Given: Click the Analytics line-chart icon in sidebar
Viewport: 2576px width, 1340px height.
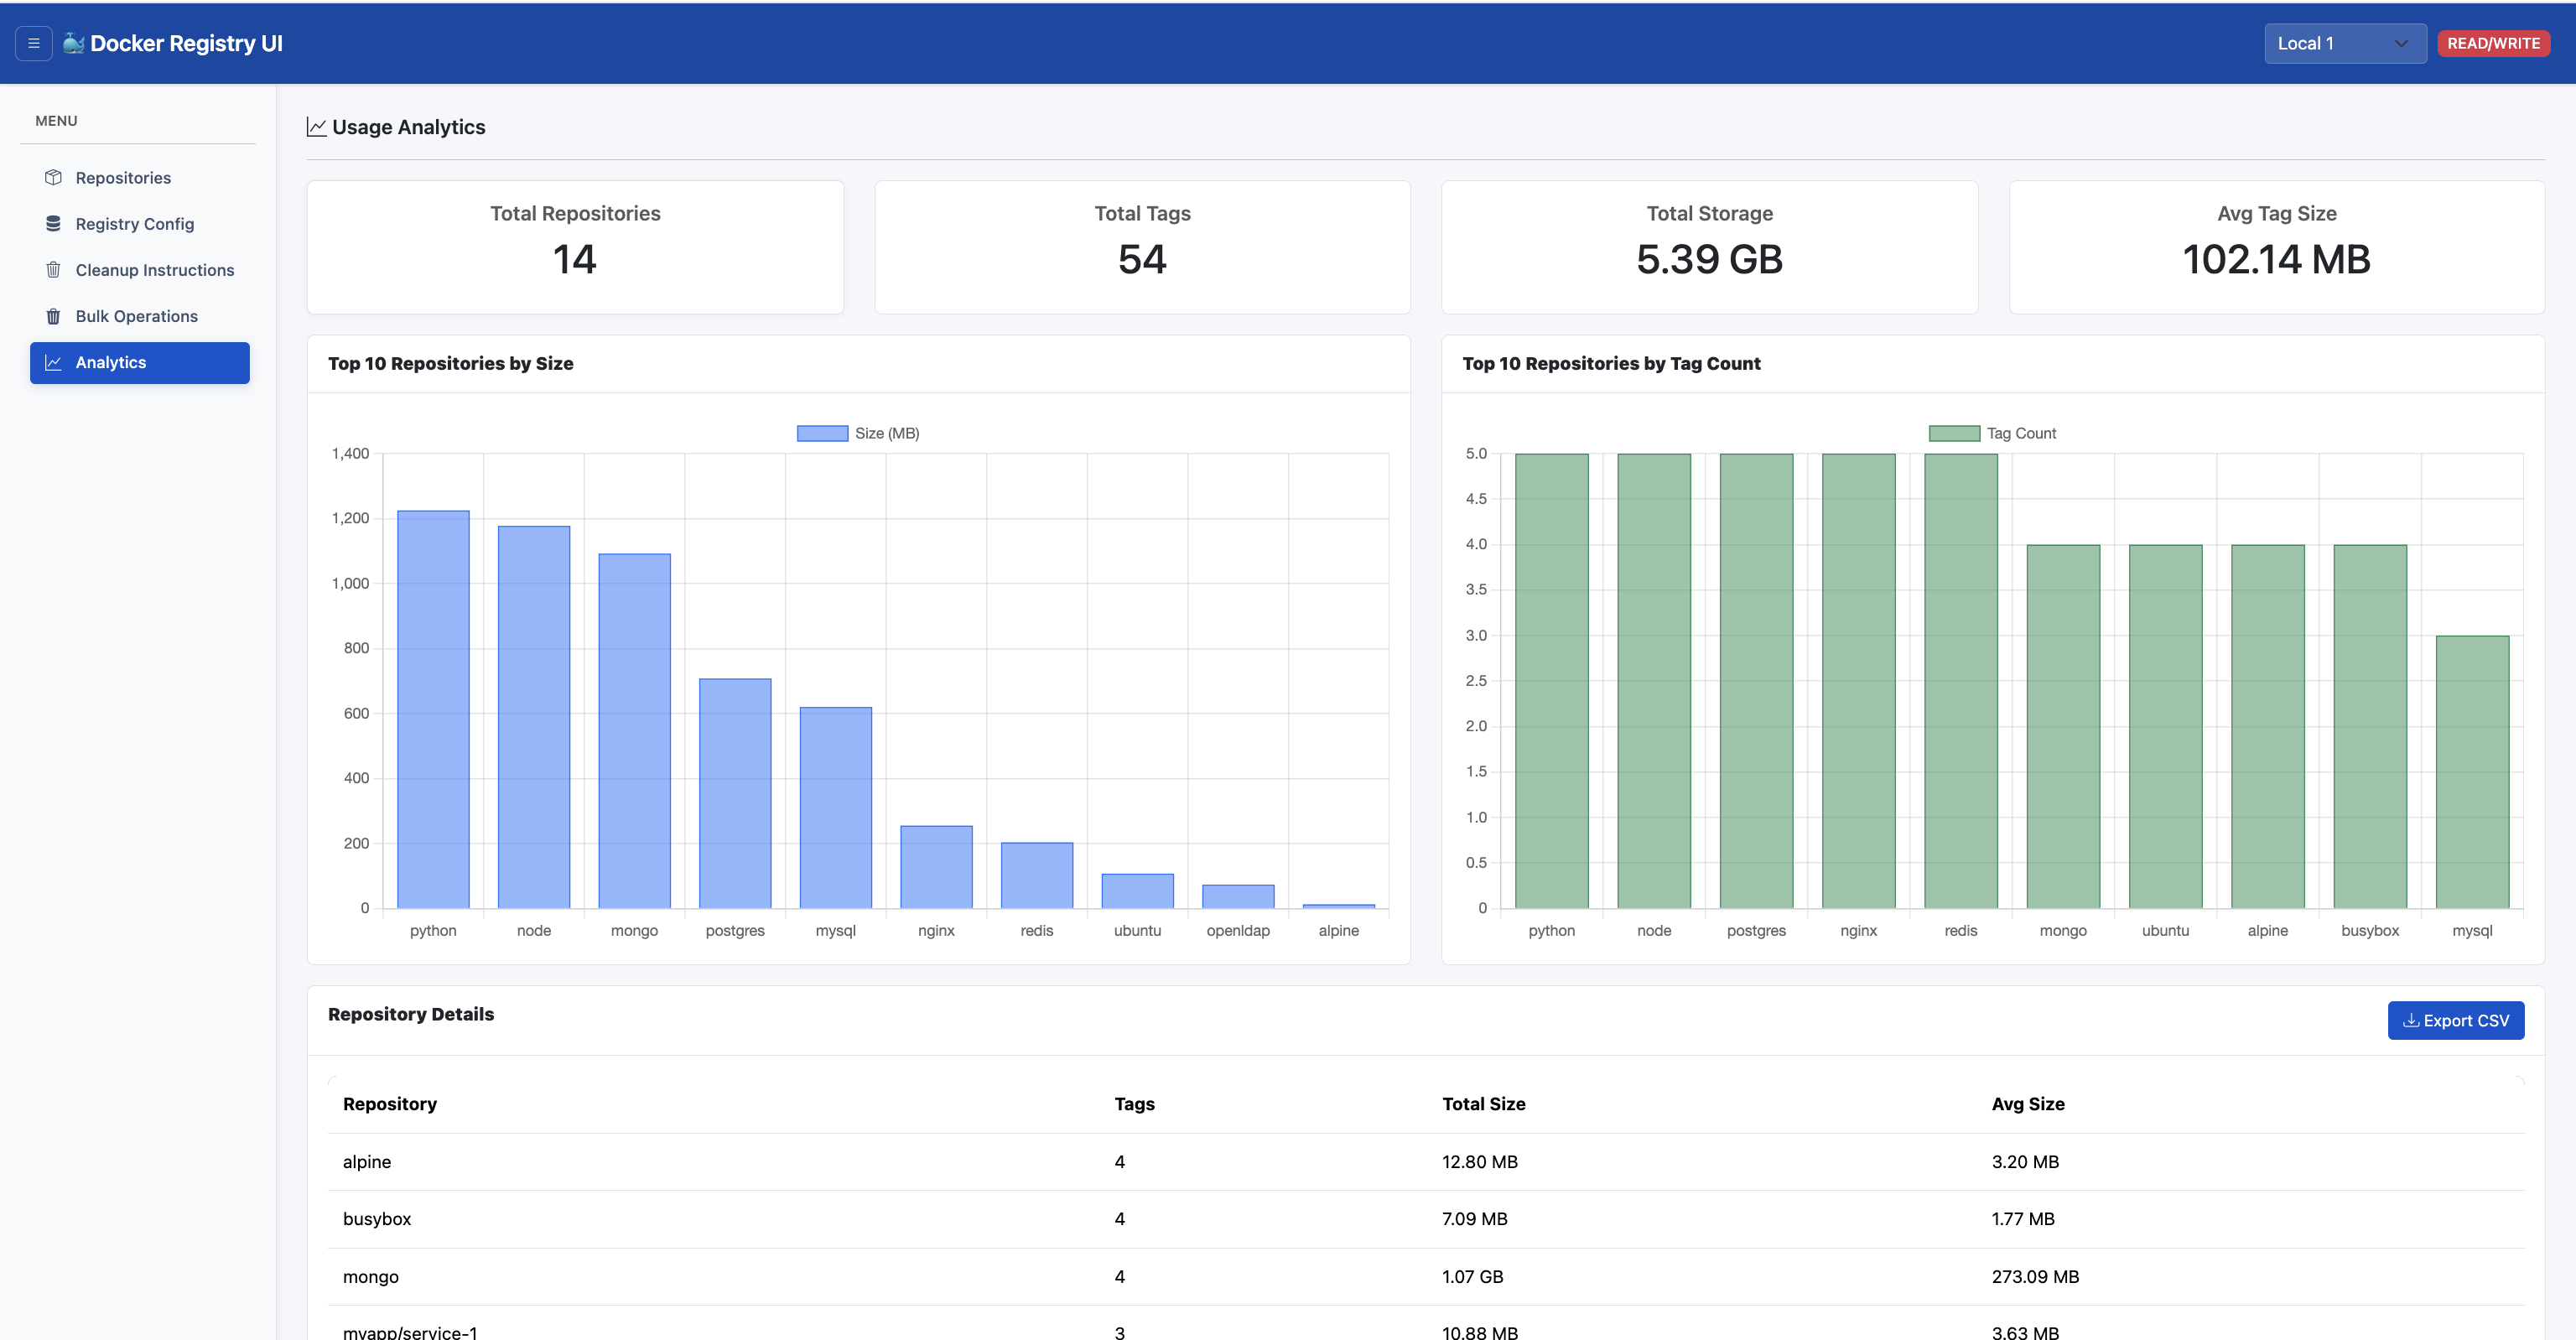Looking at the screenshot, I should pos(55,362).
